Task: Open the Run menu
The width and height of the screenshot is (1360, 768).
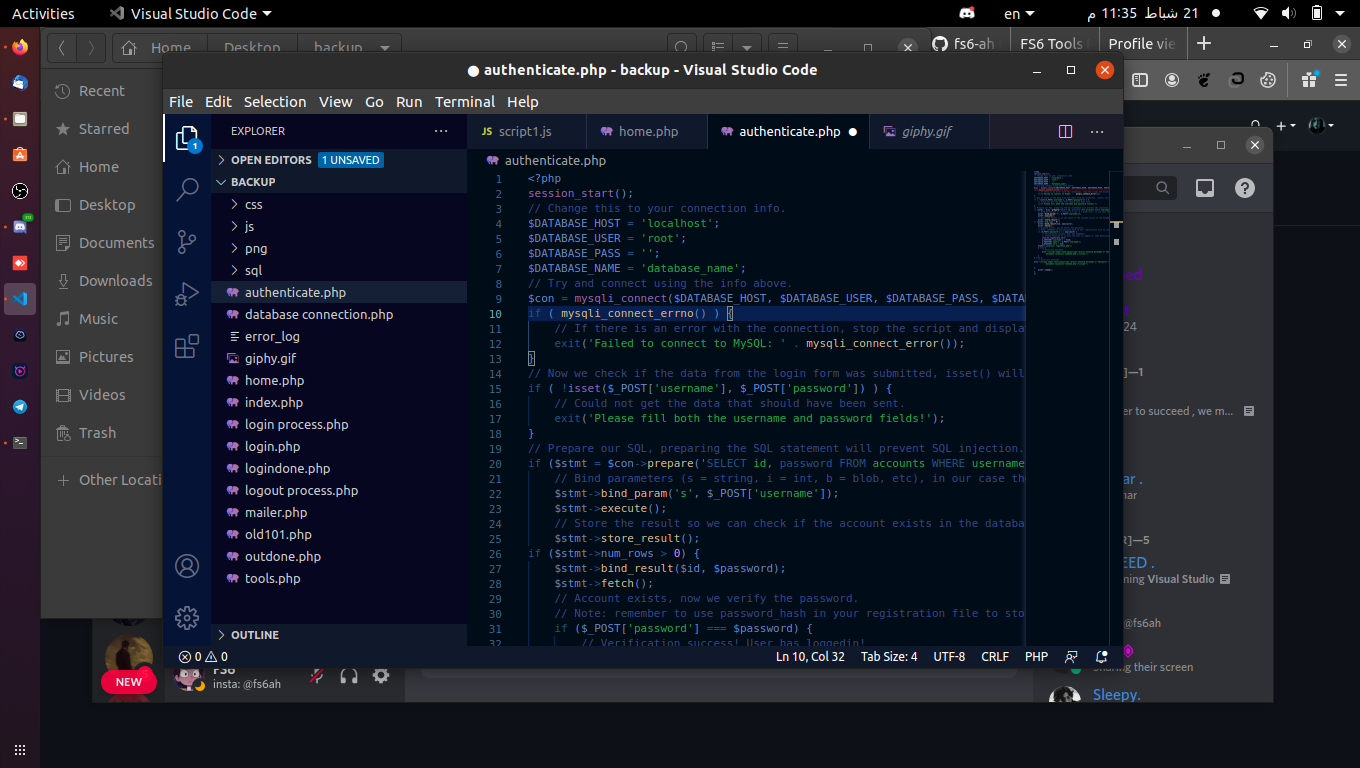Action: [409, 102]
